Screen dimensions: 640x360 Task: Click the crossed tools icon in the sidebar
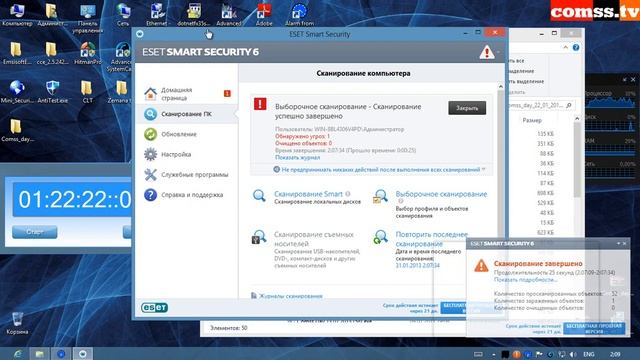click(x=150, y=174)
